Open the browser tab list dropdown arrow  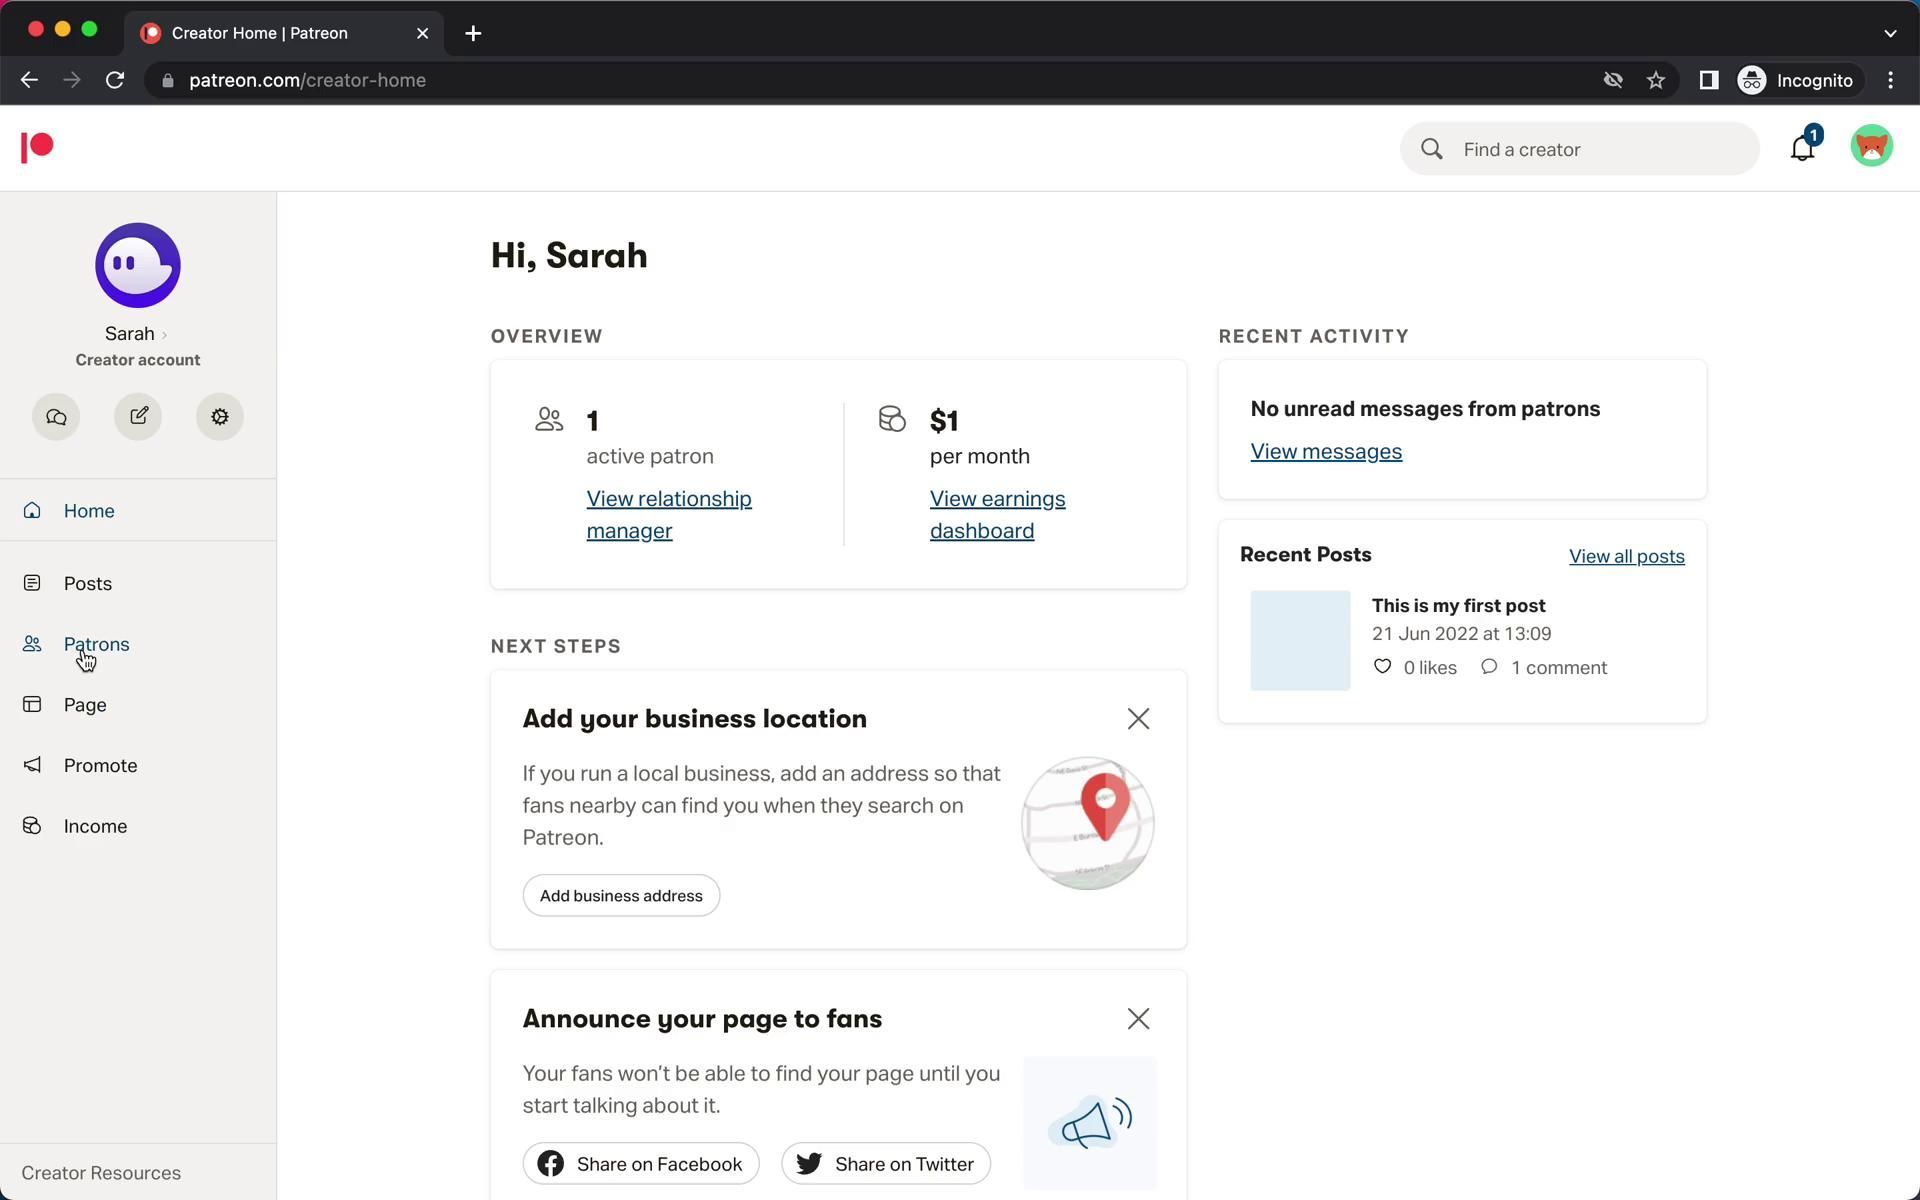point(1889,33)
